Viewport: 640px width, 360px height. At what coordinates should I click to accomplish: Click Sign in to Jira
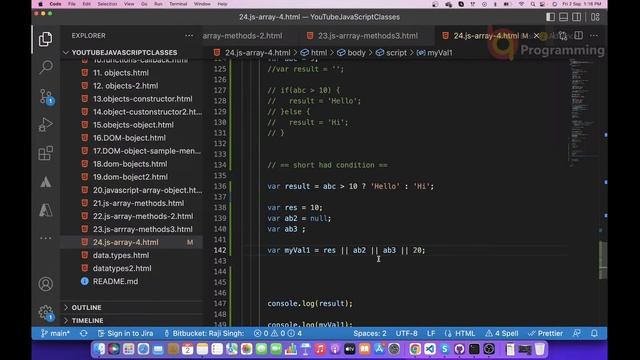[126, 333]
